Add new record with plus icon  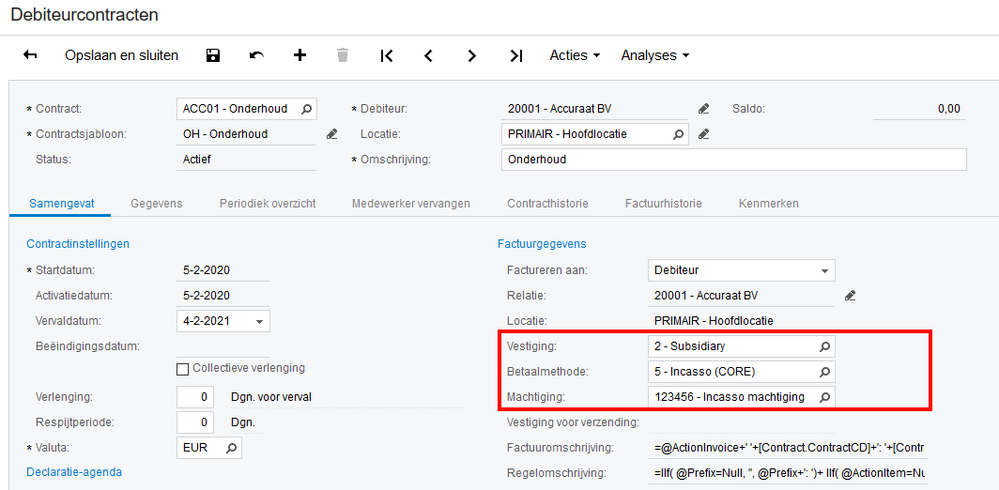point(299,55)
